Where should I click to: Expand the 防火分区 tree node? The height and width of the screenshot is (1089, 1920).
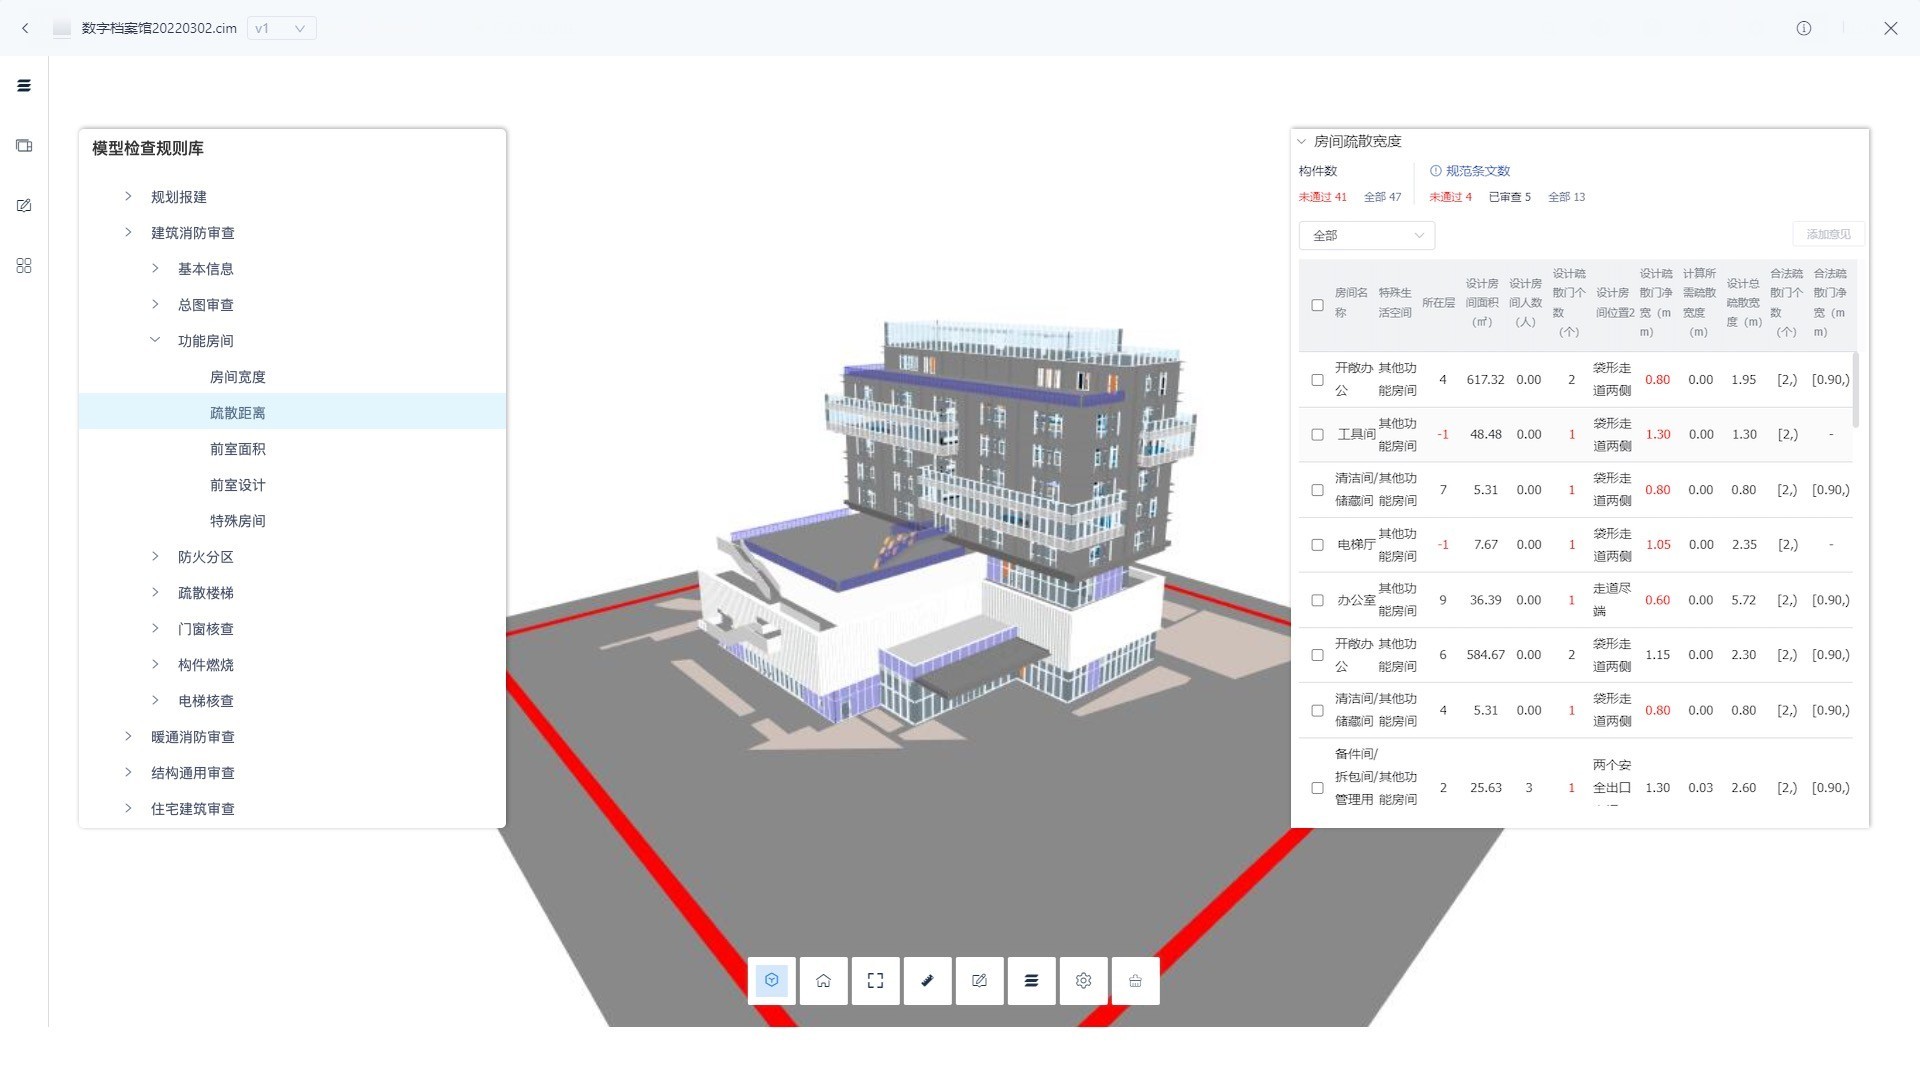pyautogui.click(x=156, y=557)
